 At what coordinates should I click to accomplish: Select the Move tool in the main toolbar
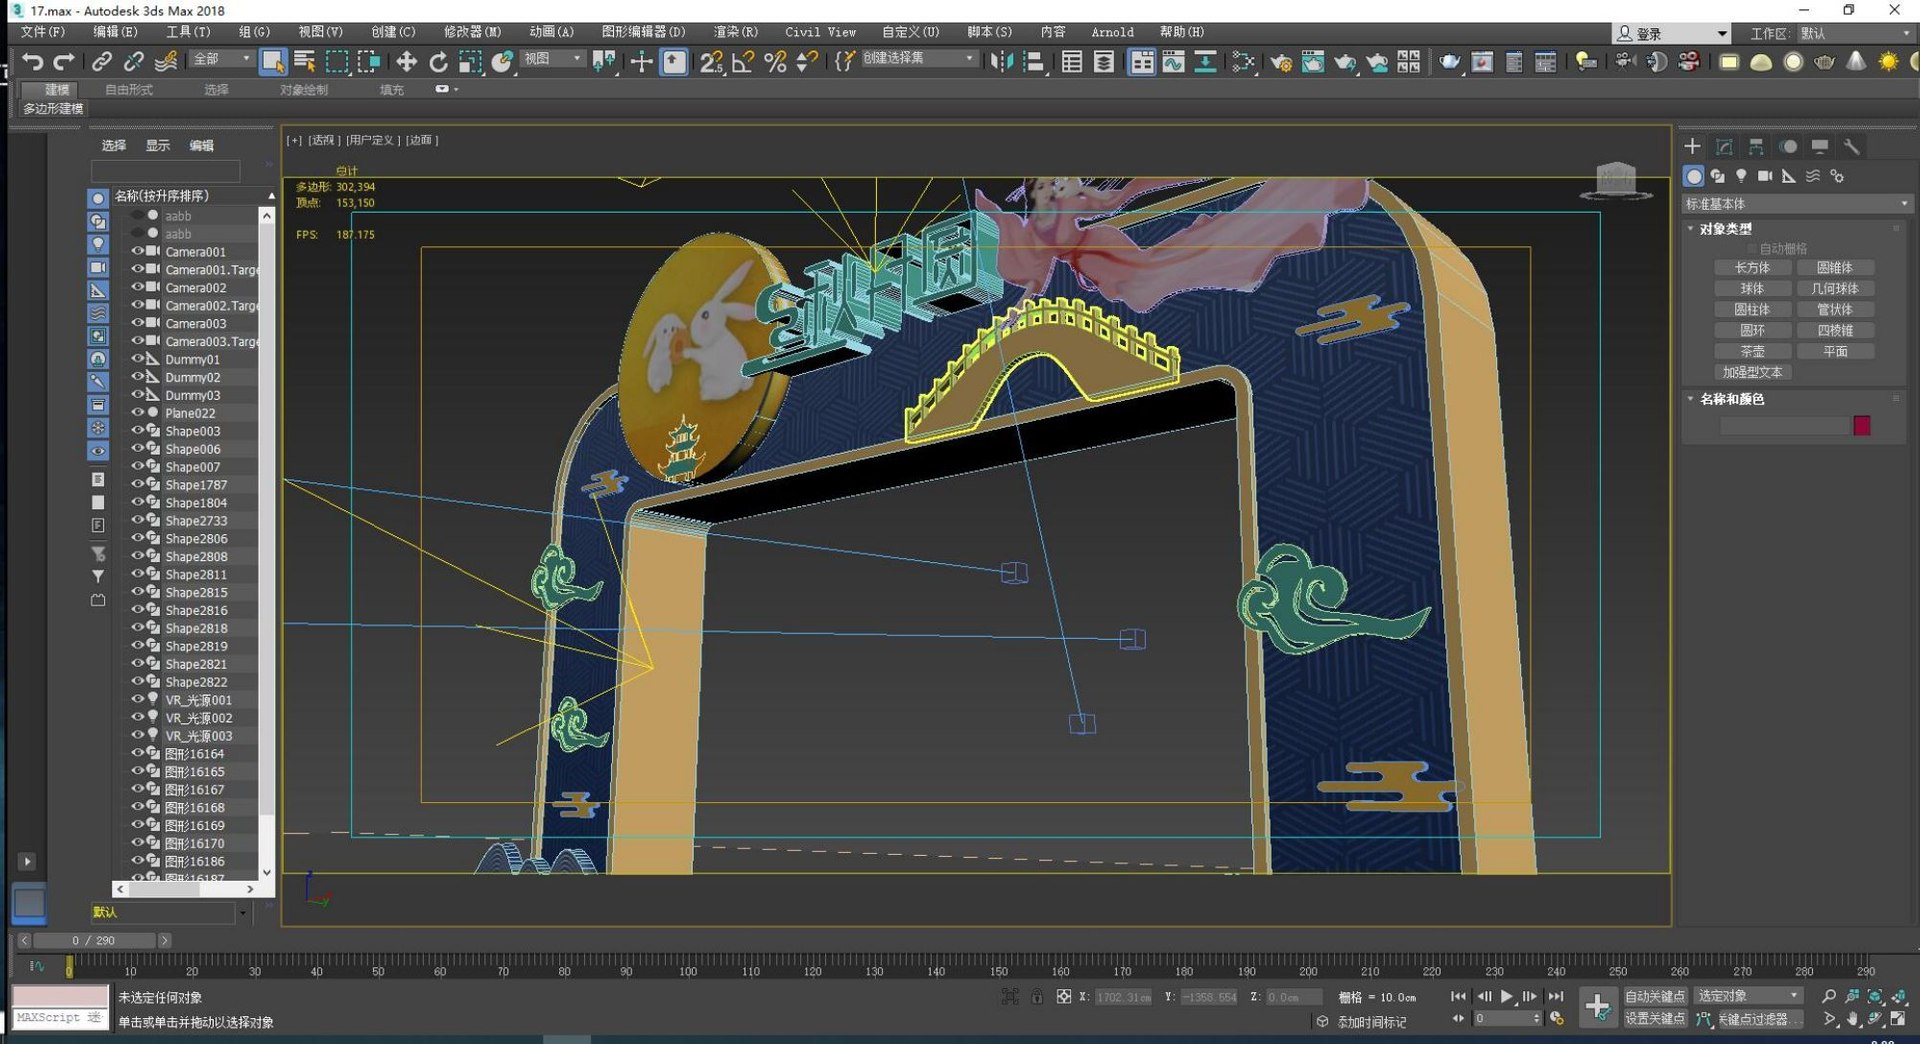tap(406, 62)
